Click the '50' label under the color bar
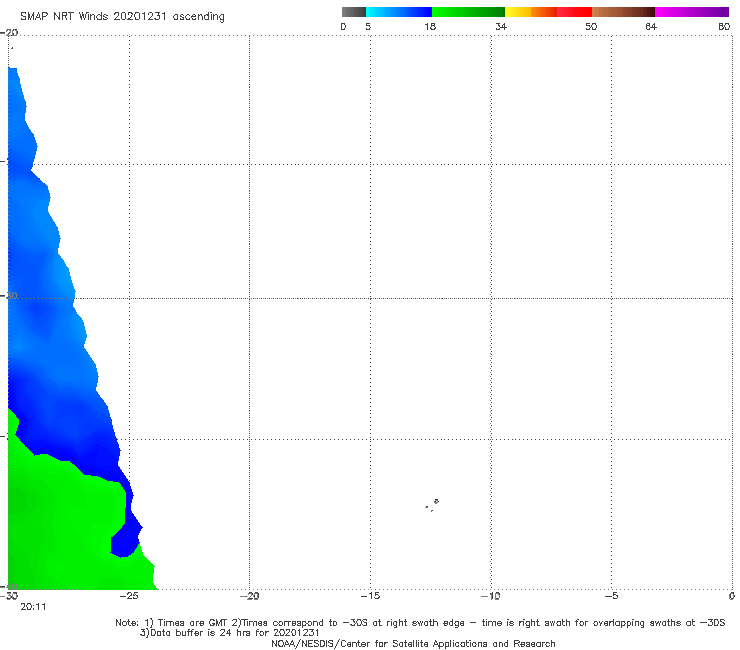This screenshot has height=650, width=740. pos(591,26)
